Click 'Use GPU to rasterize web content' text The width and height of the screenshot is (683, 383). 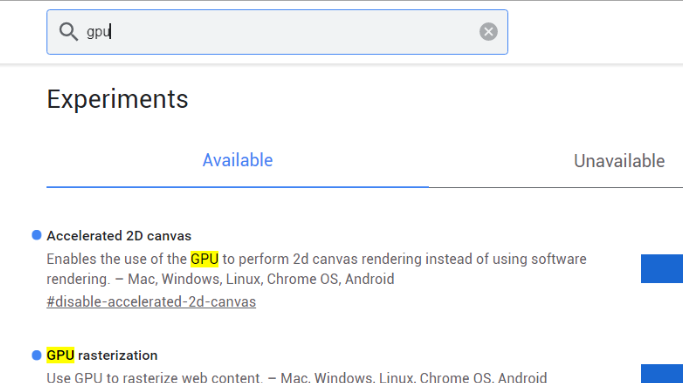[x=155, y=377]
